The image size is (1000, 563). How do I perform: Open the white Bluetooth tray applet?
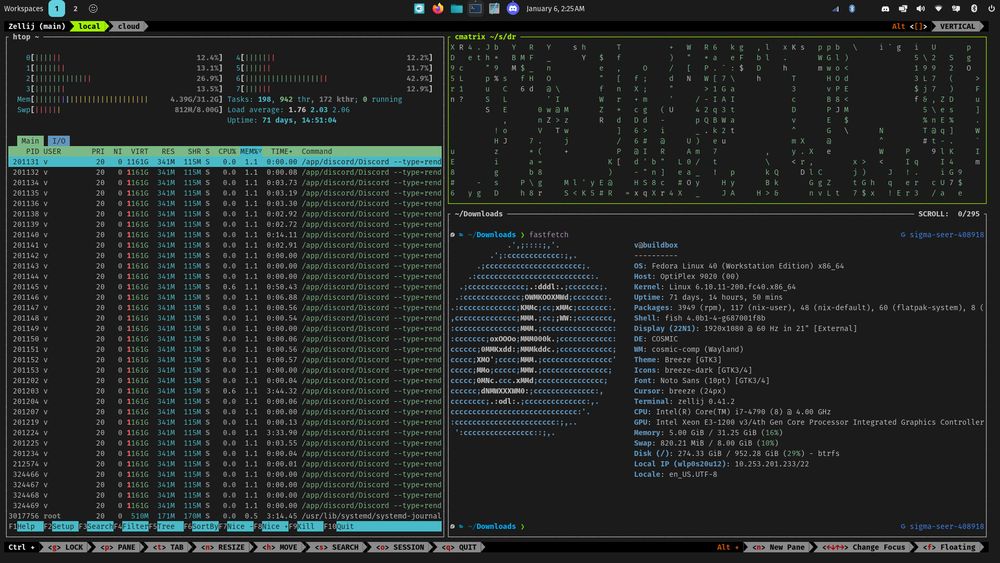tap(974, 8)
